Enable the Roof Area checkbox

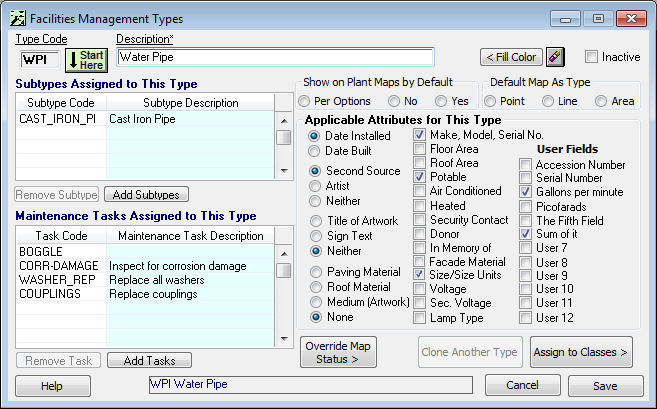(419, 163)
